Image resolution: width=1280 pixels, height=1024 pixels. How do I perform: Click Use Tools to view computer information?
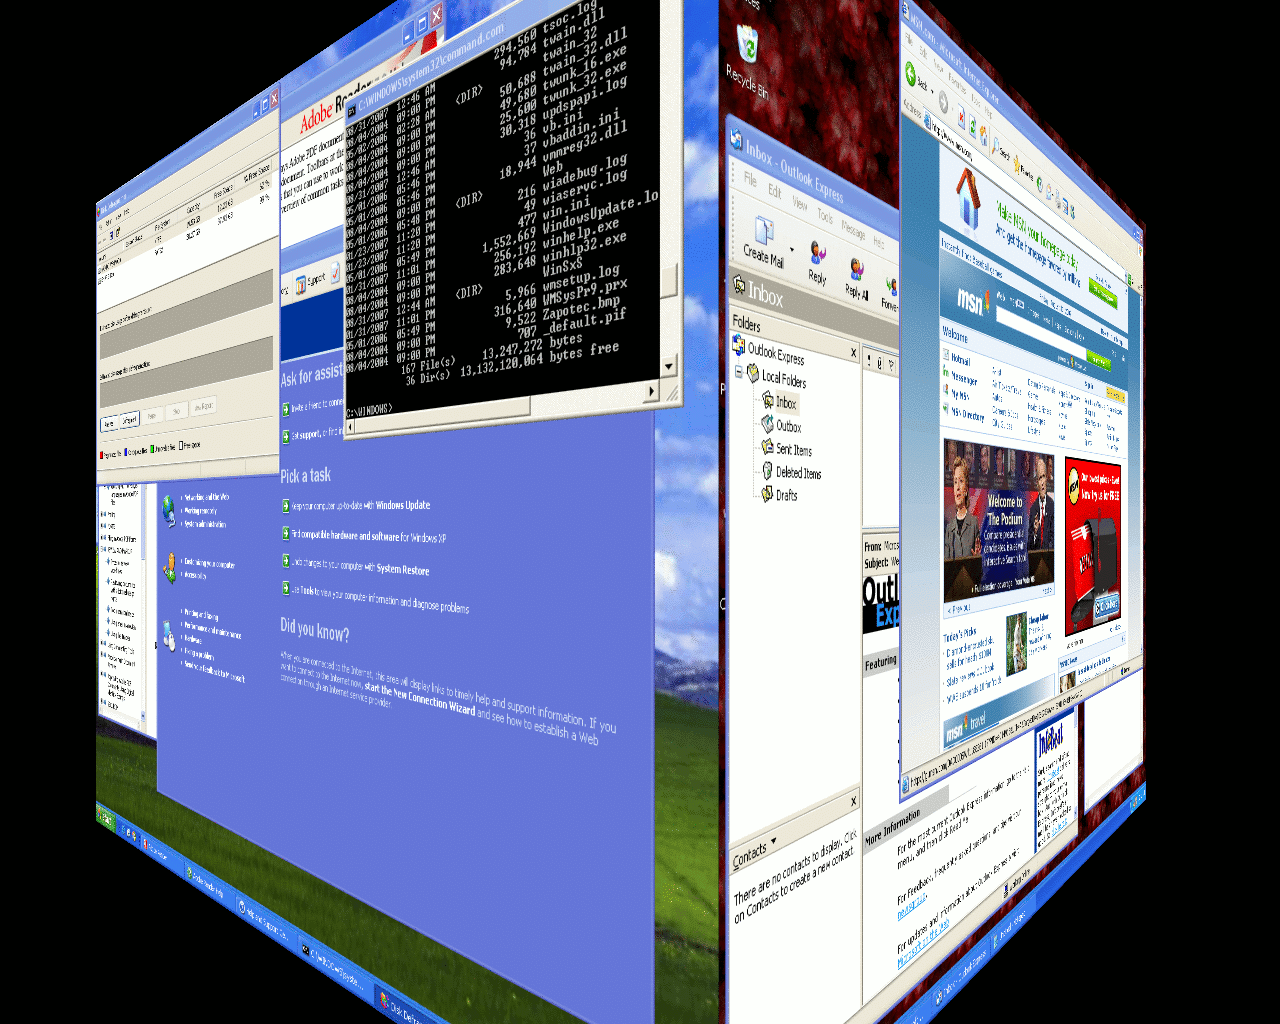[x=380, y=598]
